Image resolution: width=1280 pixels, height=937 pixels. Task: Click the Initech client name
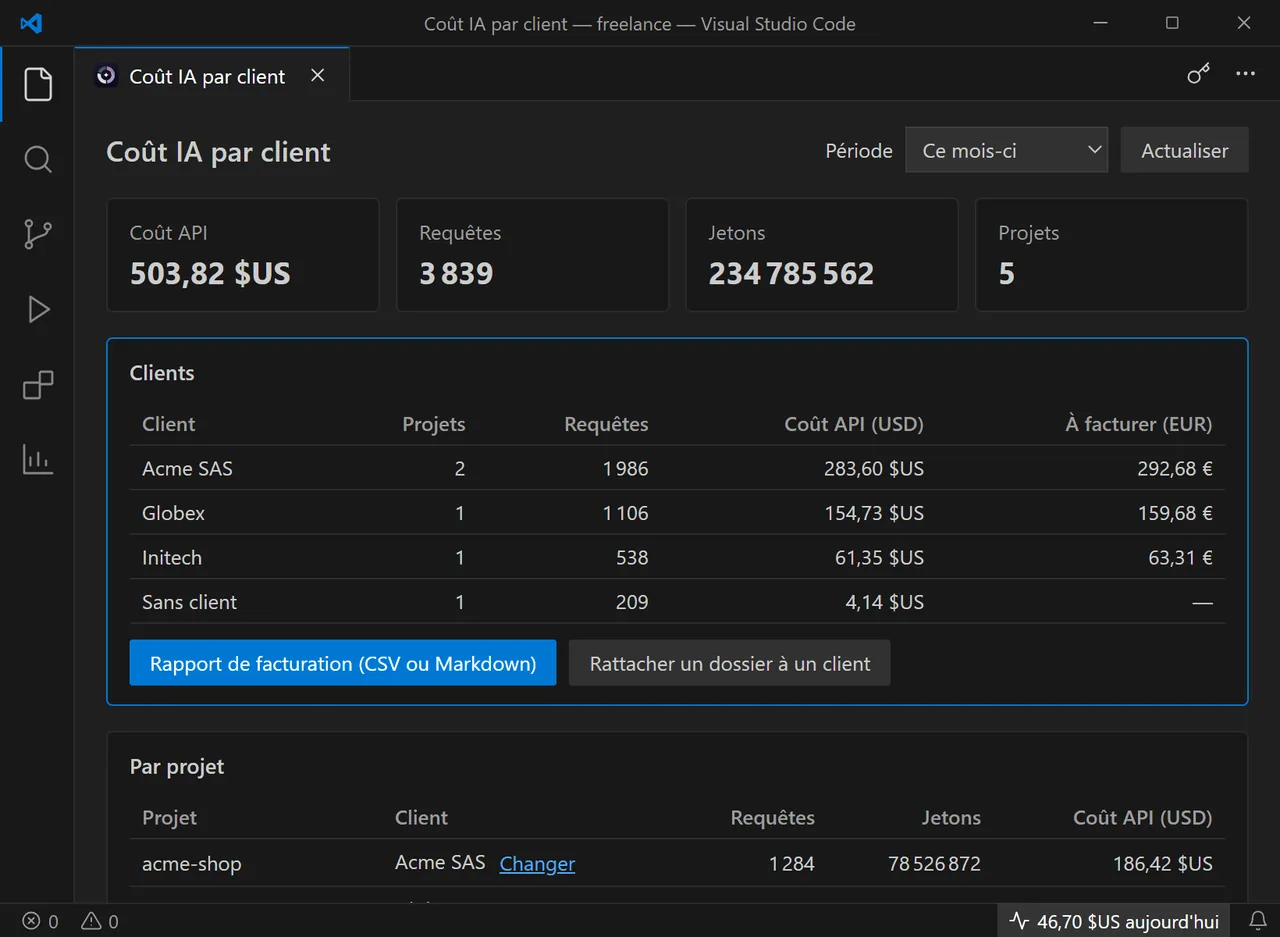pos(172,557)
